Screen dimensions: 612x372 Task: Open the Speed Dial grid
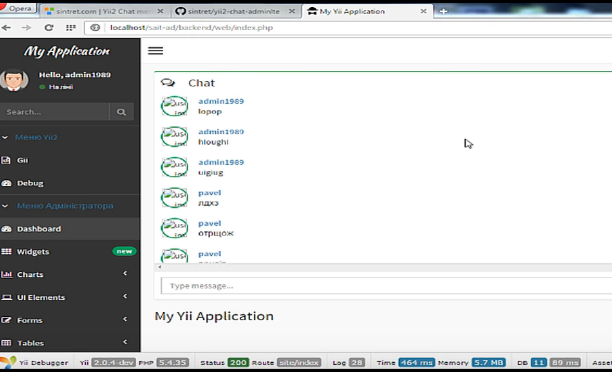[x=71, y=28]
